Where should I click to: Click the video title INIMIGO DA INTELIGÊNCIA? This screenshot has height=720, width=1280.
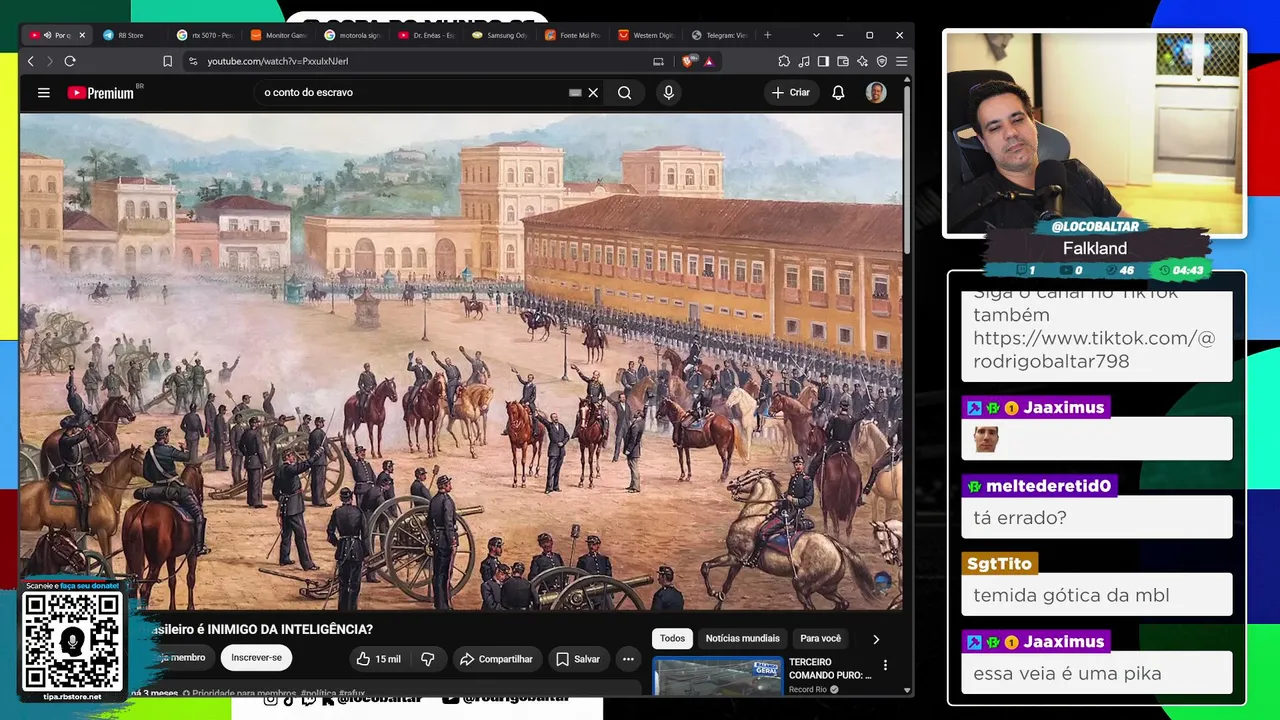[x=262, y=630]
